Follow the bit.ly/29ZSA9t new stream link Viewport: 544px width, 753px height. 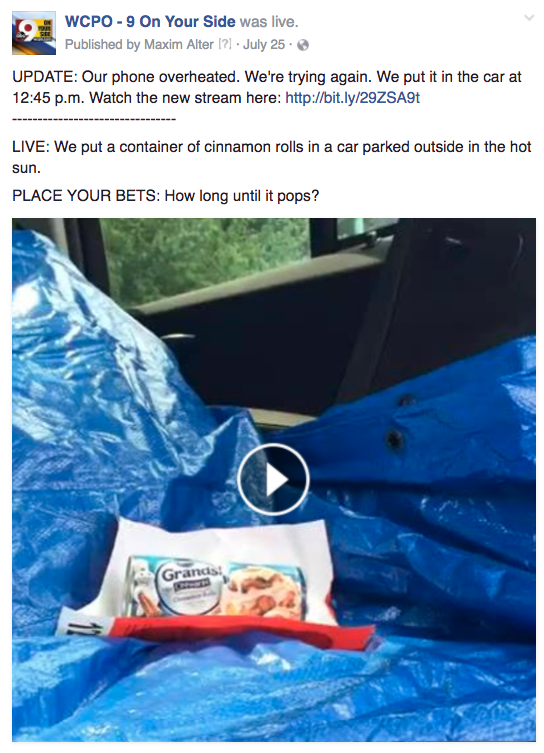tap(352, 98)
